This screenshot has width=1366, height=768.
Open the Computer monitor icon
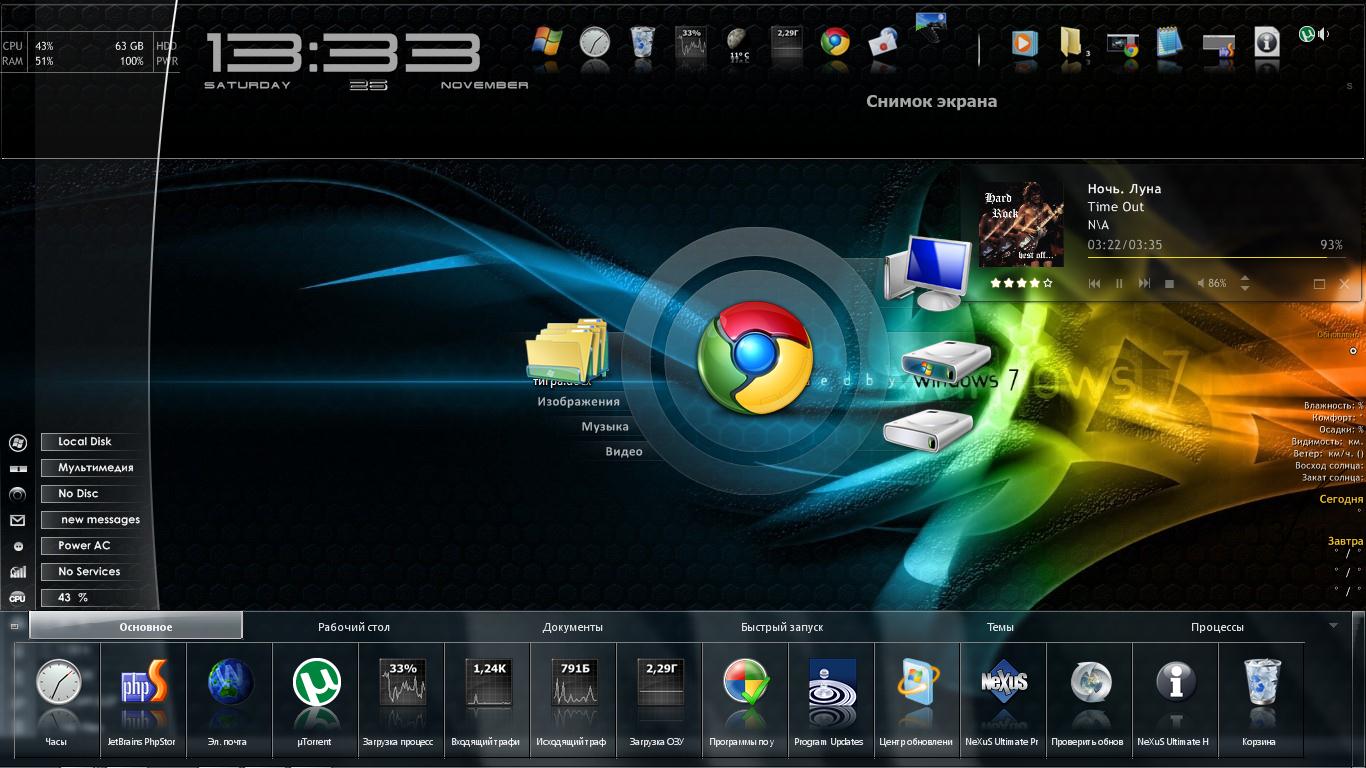(x=927, y=272)
